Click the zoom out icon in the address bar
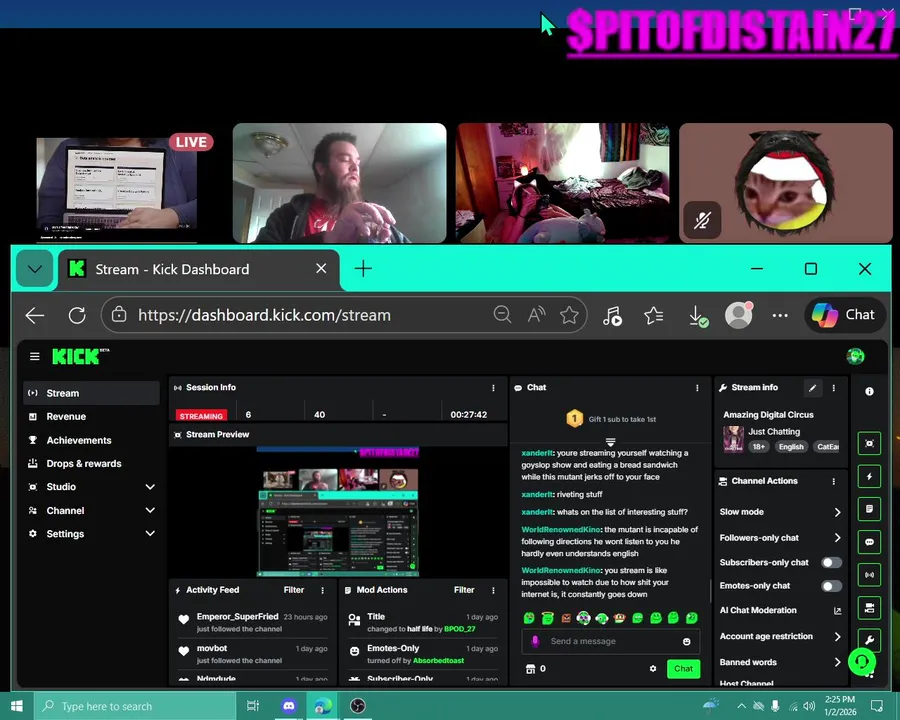This screenshot has height=720, width=900. (x=502, y=315)
